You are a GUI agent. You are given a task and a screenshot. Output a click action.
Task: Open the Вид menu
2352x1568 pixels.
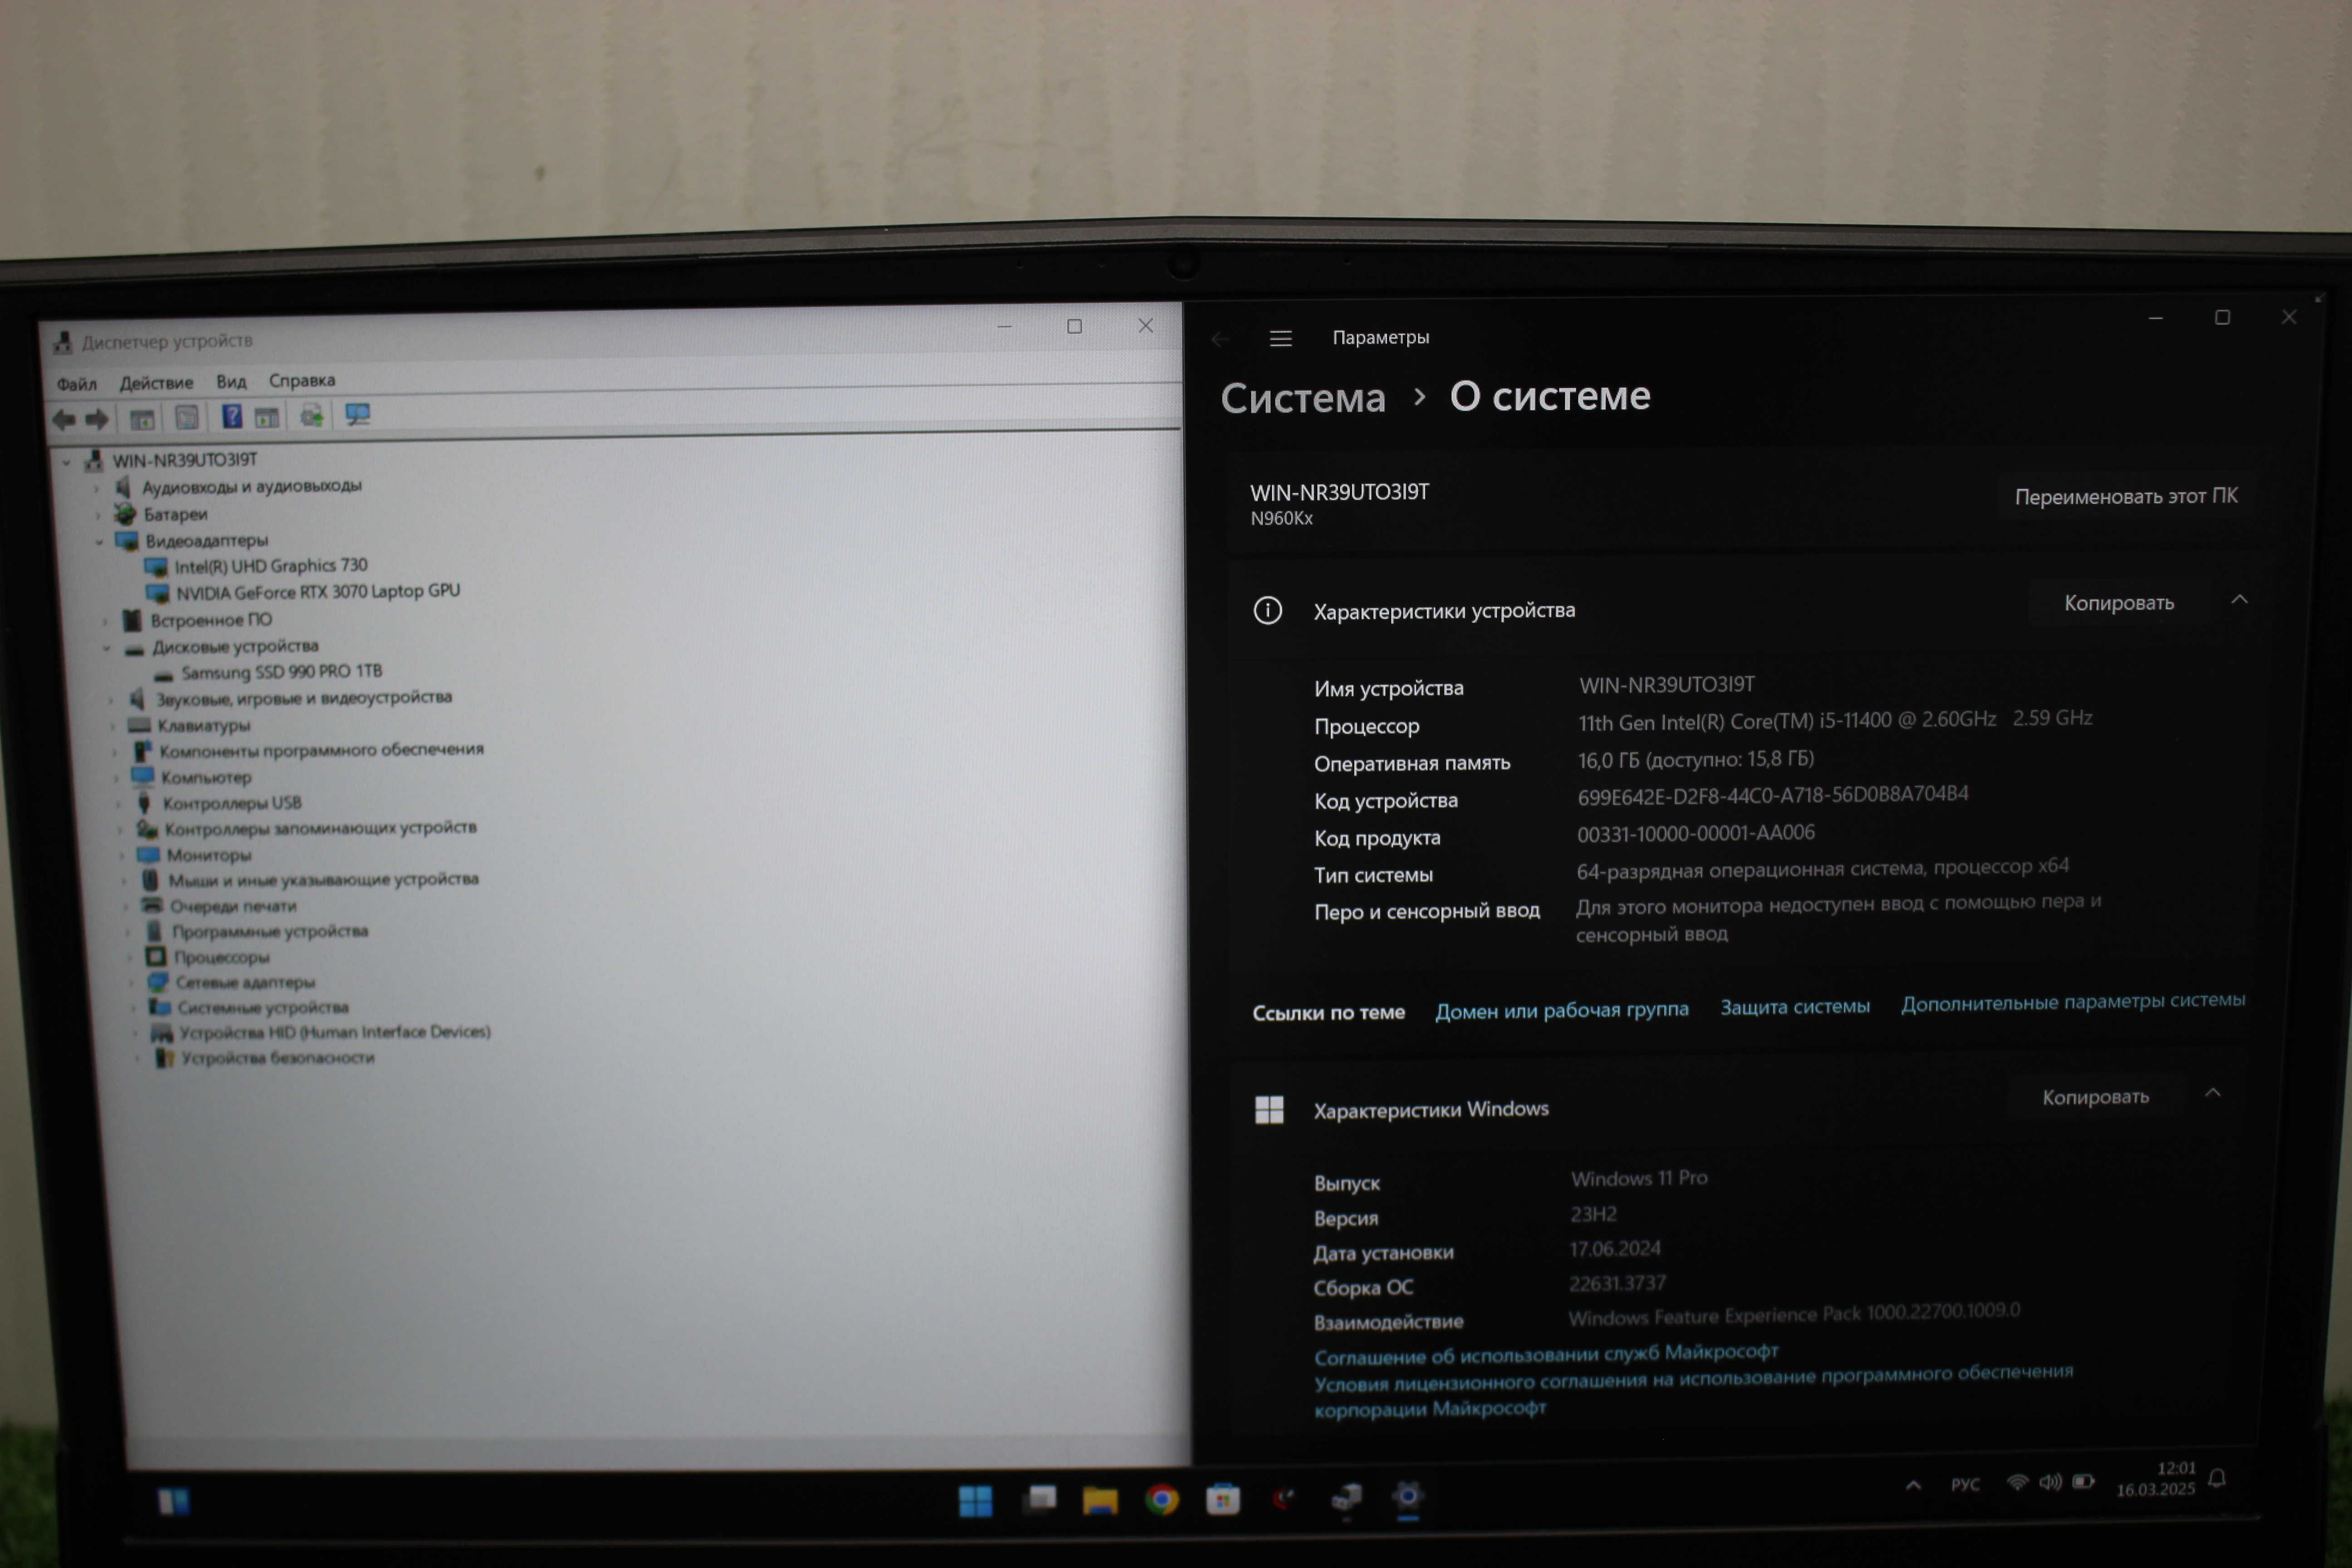coord(231,382)
